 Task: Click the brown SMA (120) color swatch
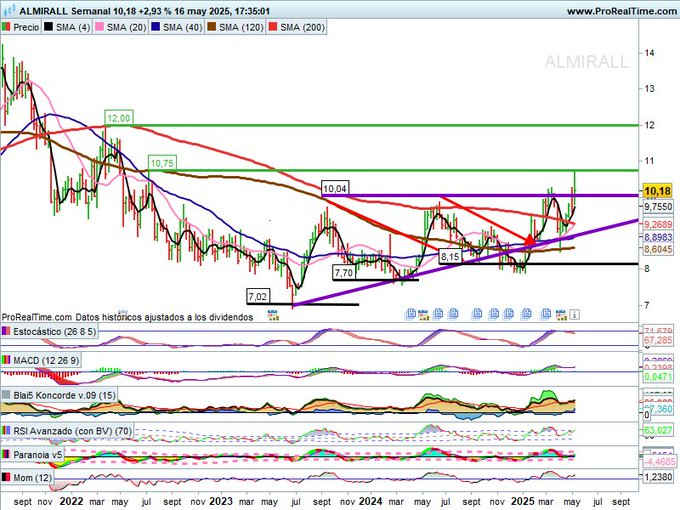pyautogui.click(x=212, y=27)
